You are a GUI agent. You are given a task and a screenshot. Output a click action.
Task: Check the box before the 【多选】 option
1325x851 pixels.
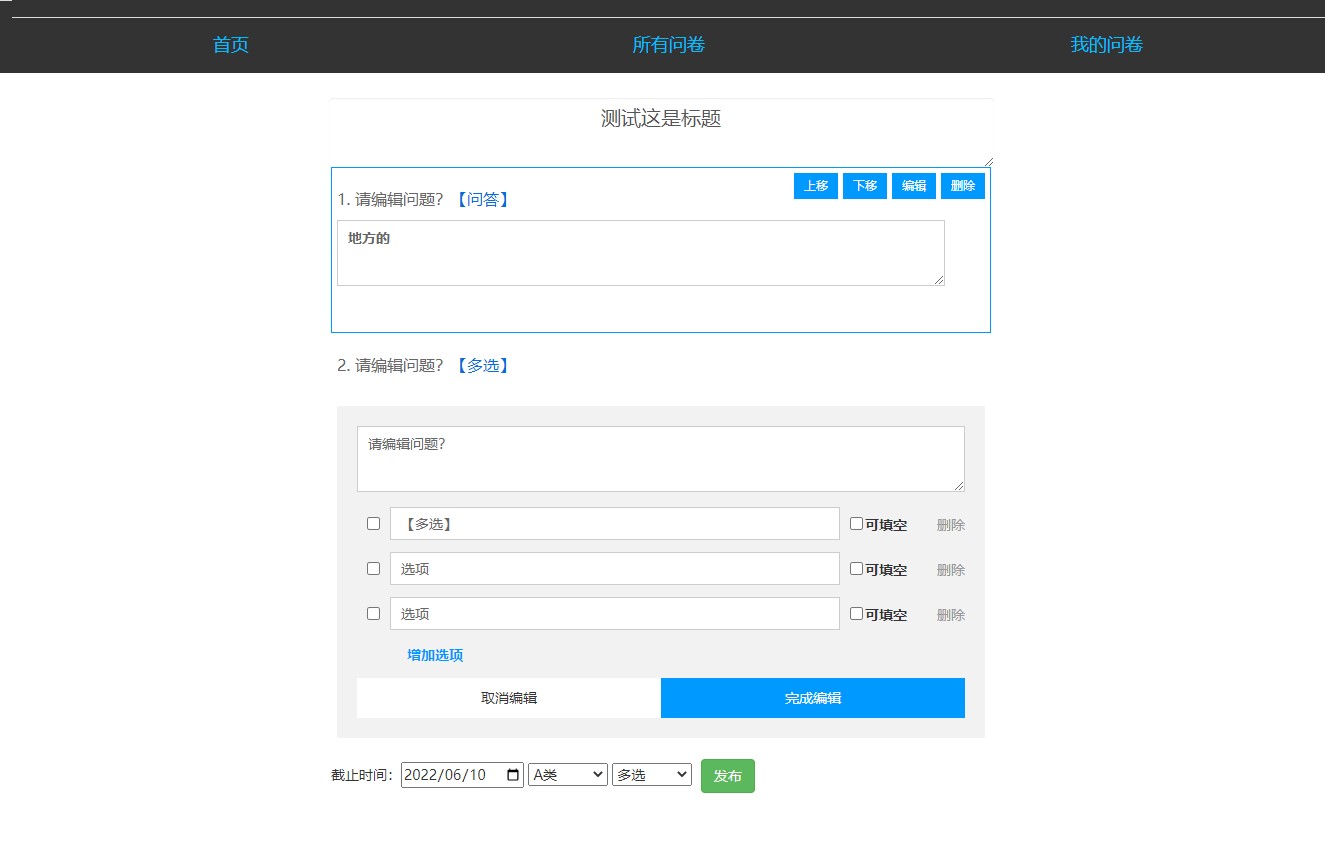(373, 523)
